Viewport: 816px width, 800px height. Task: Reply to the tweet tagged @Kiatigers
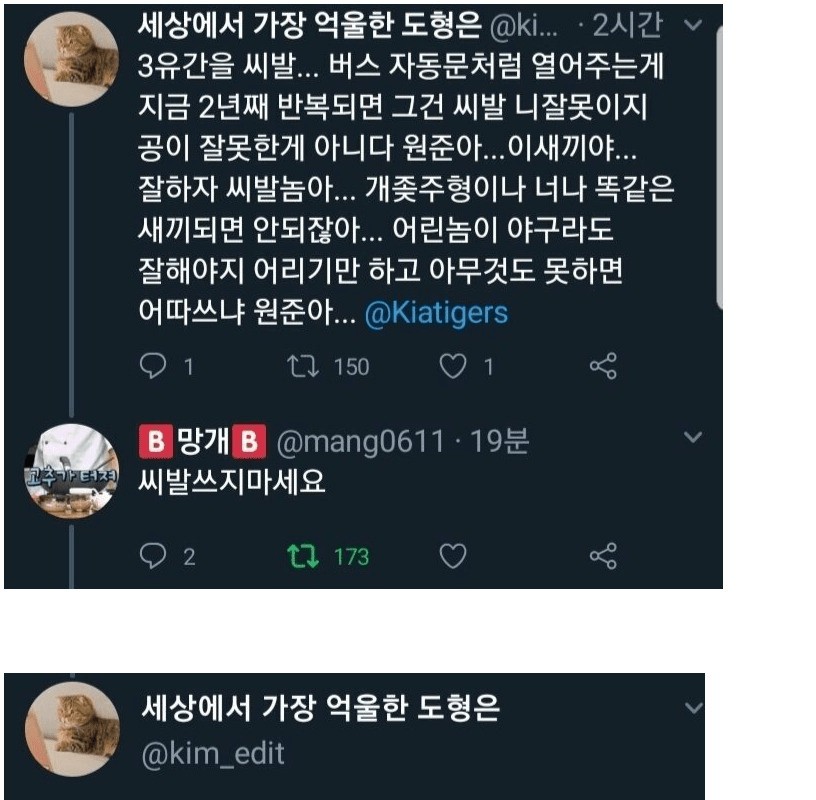point(153,367)
